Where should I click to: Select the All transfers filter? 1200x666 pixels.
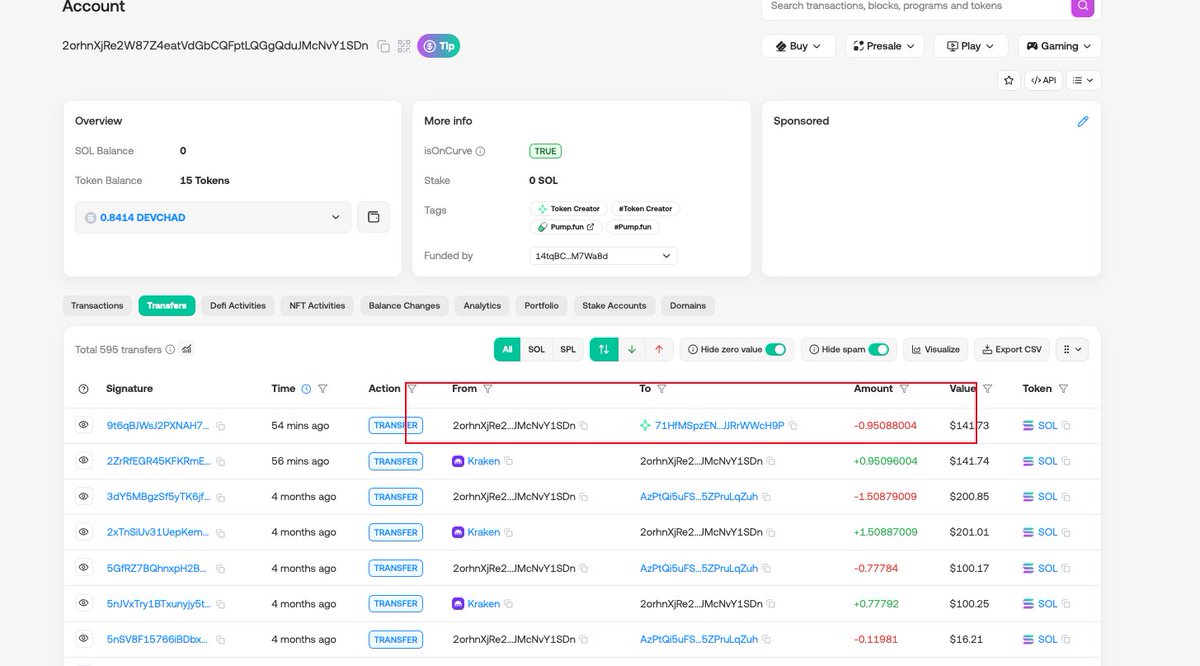508,349
